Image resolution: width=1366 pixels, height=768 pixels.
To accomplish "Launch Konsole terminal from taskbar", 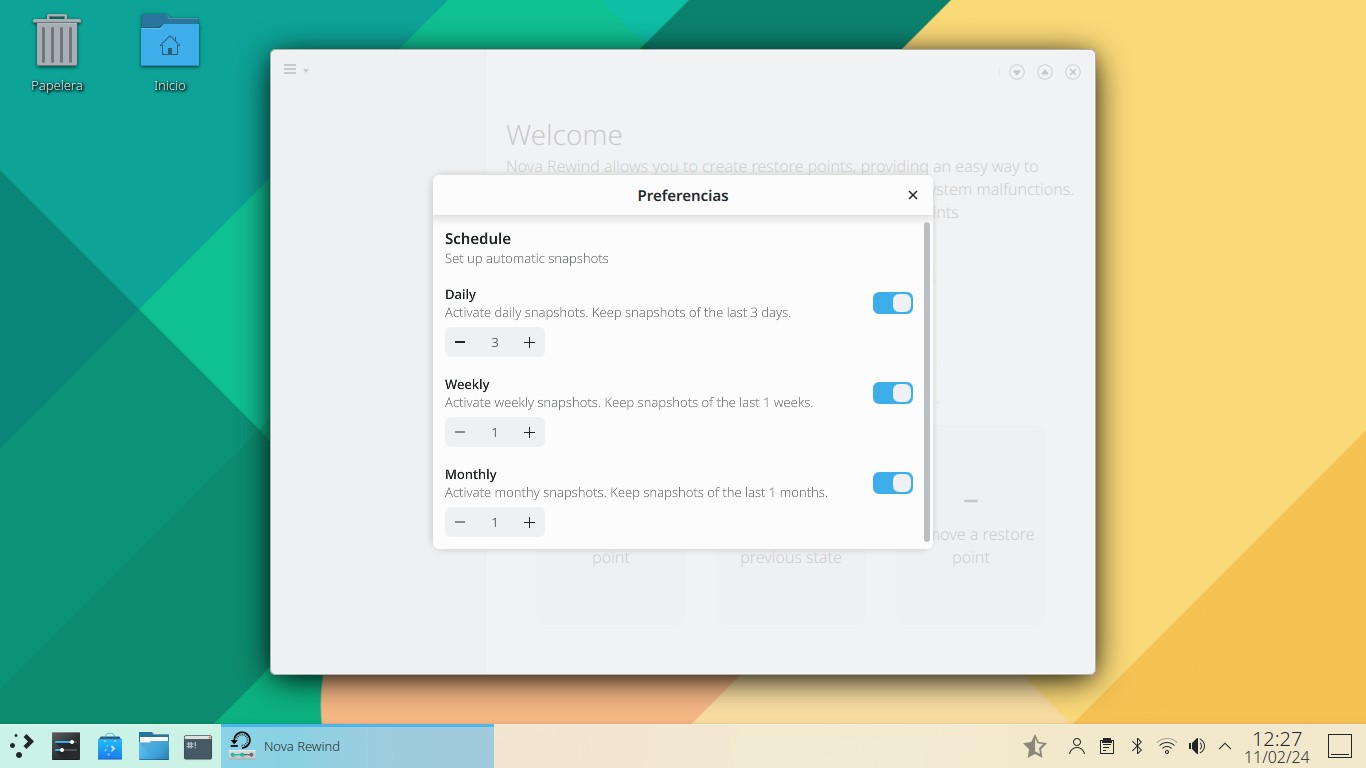I will tap(198, 745).
